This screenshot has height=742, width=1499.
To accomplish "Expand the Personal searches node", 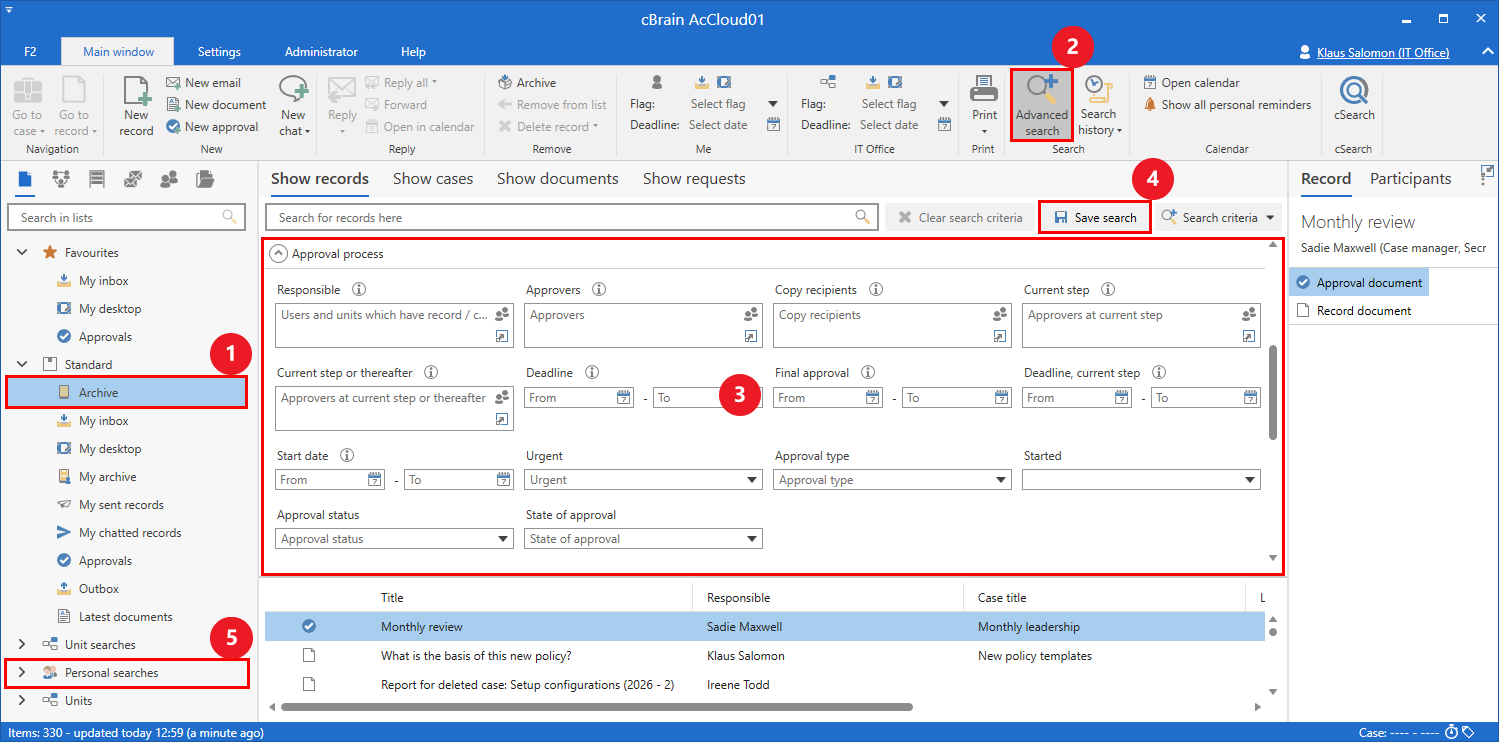I will (21, 673).
